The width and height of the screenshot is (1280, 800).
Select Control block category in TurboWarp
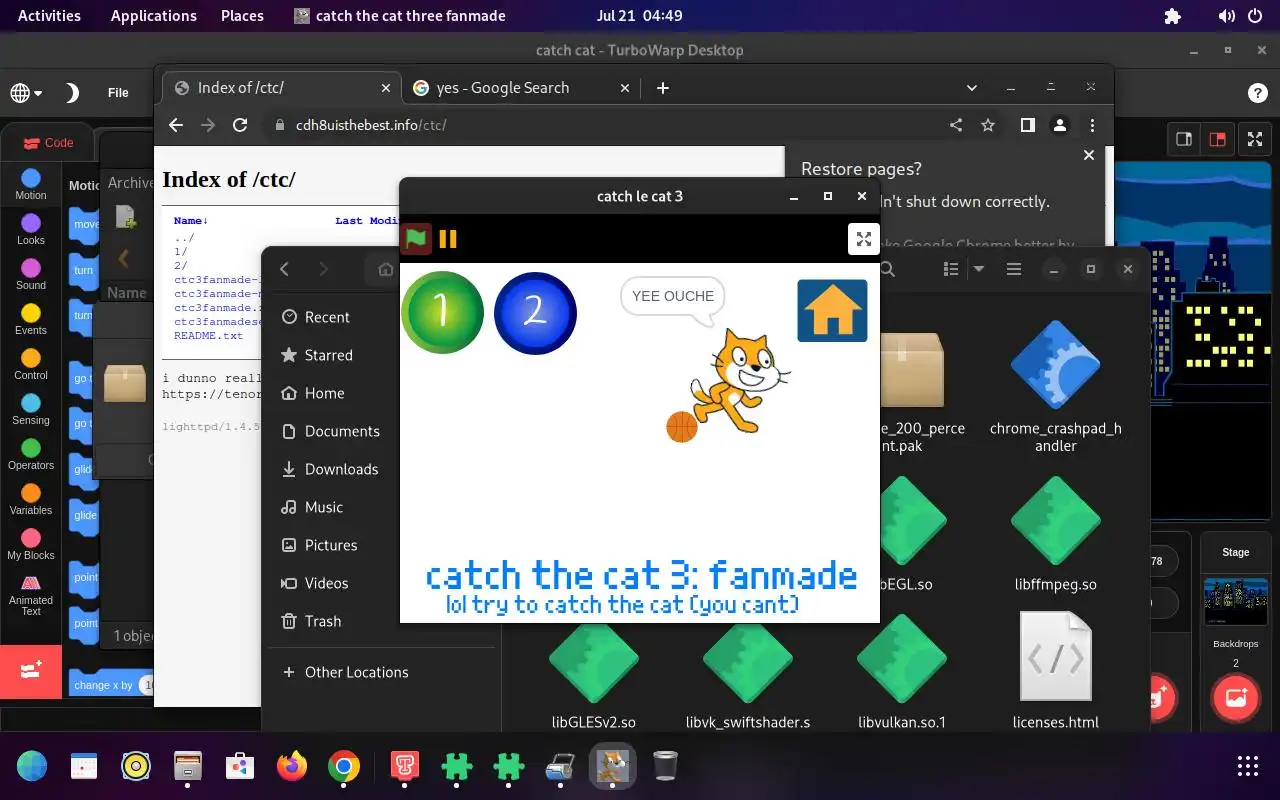pyautogui.click(x=31, y=365)
